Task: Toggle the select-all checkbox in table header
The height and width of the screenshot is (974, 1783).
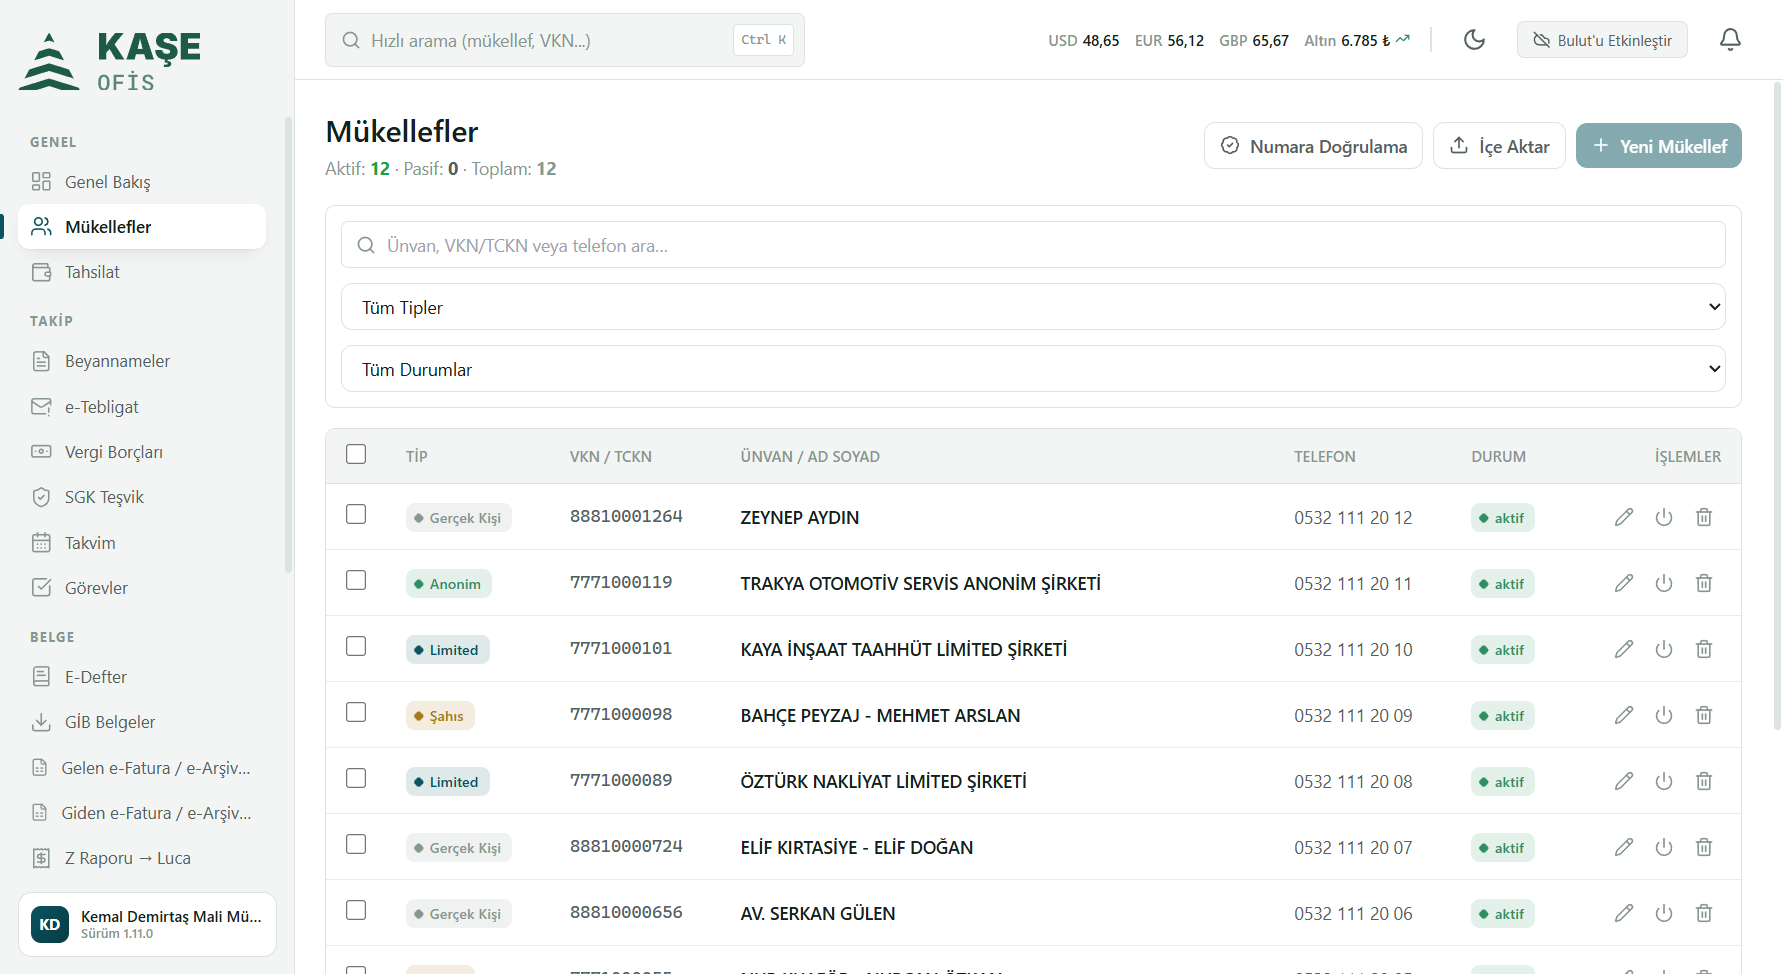Action: (356, 454)
